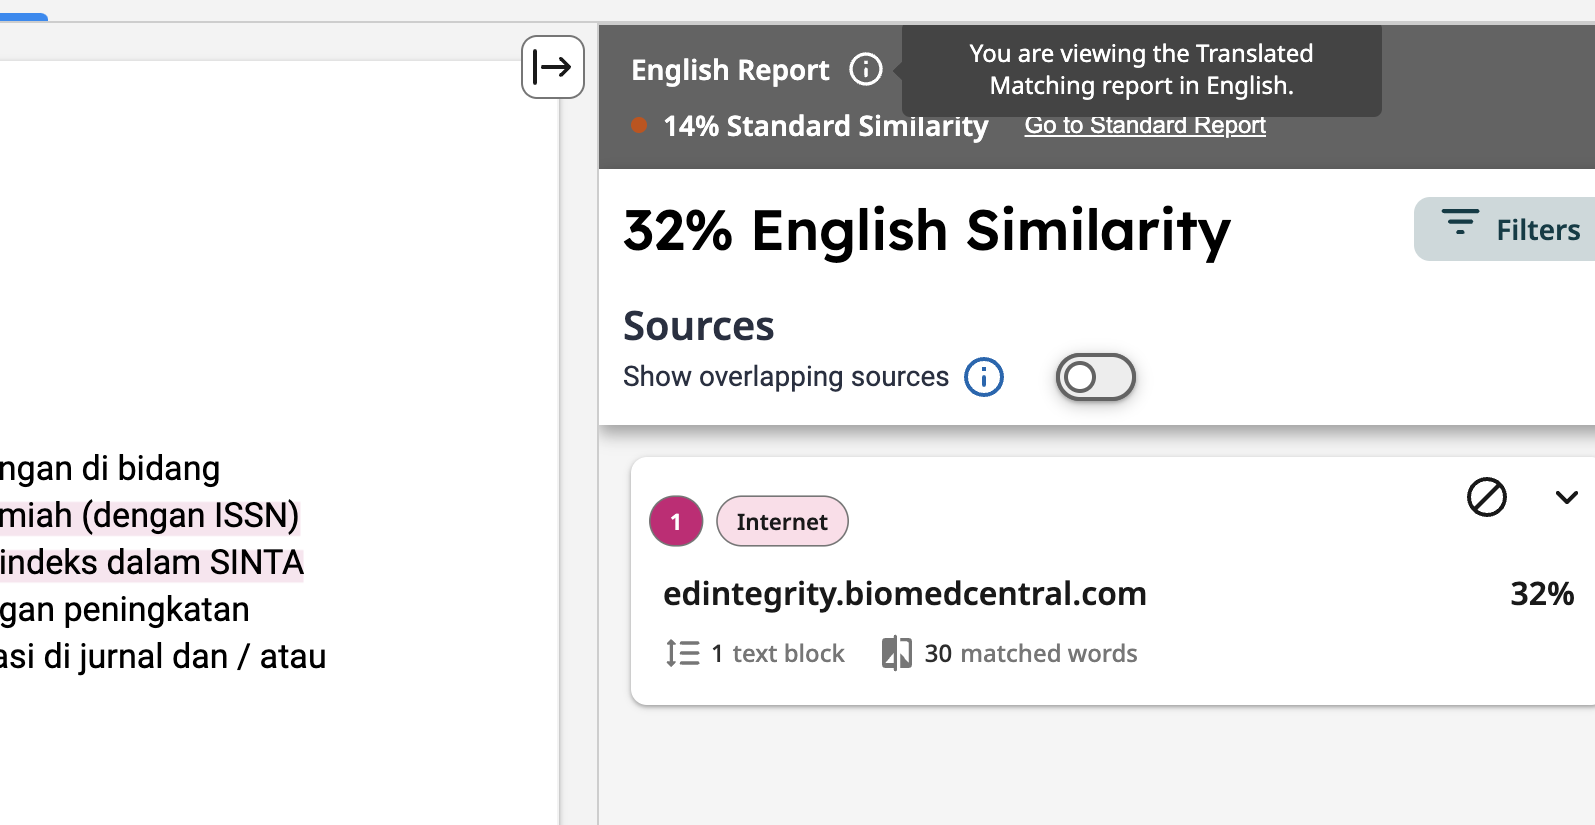Click the overlapping sources info icon
1595x825 pixels.
(983, 377)
